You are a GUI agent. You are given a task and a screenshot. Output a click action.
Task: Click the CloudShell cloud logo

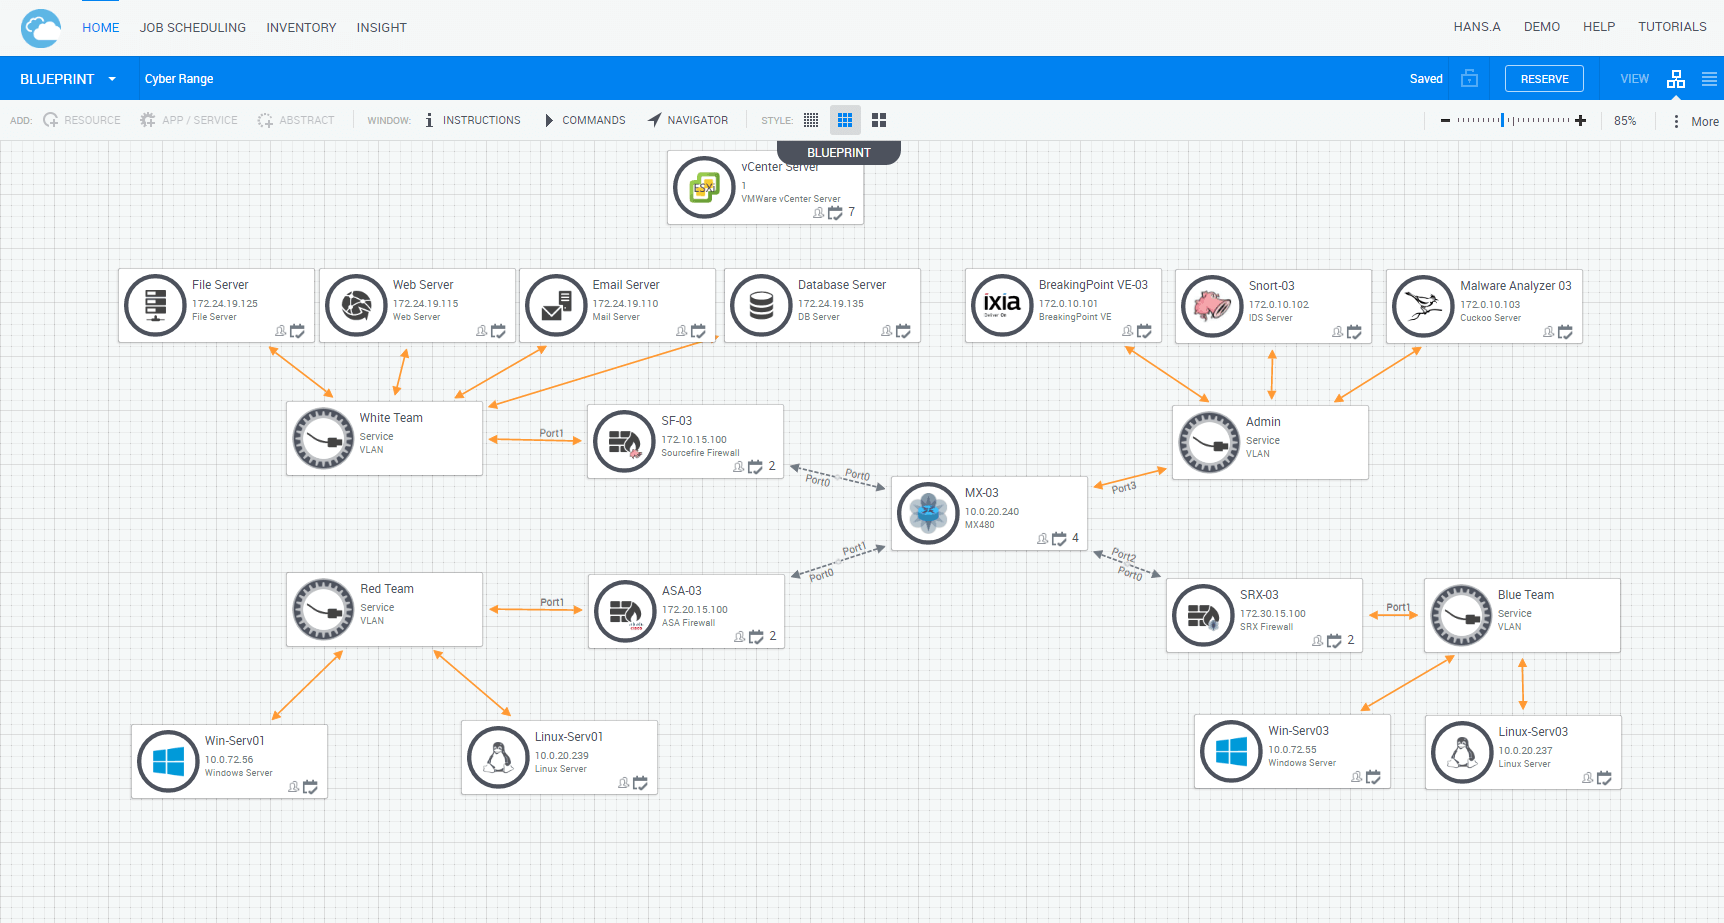(x=41, y=28)
